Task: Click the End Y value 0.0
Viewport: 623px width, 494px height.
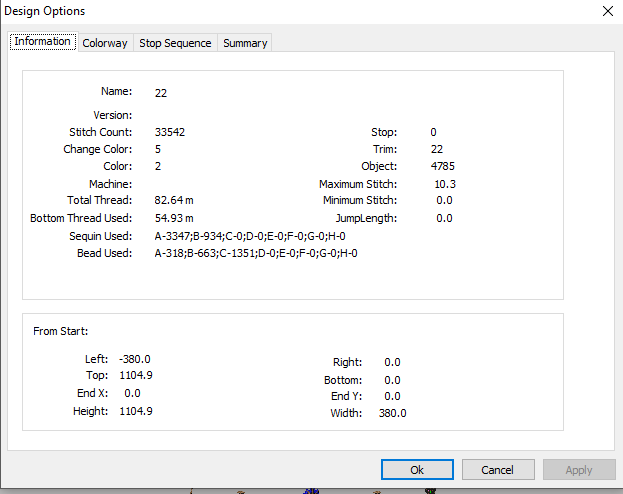Action: point(393,396)
